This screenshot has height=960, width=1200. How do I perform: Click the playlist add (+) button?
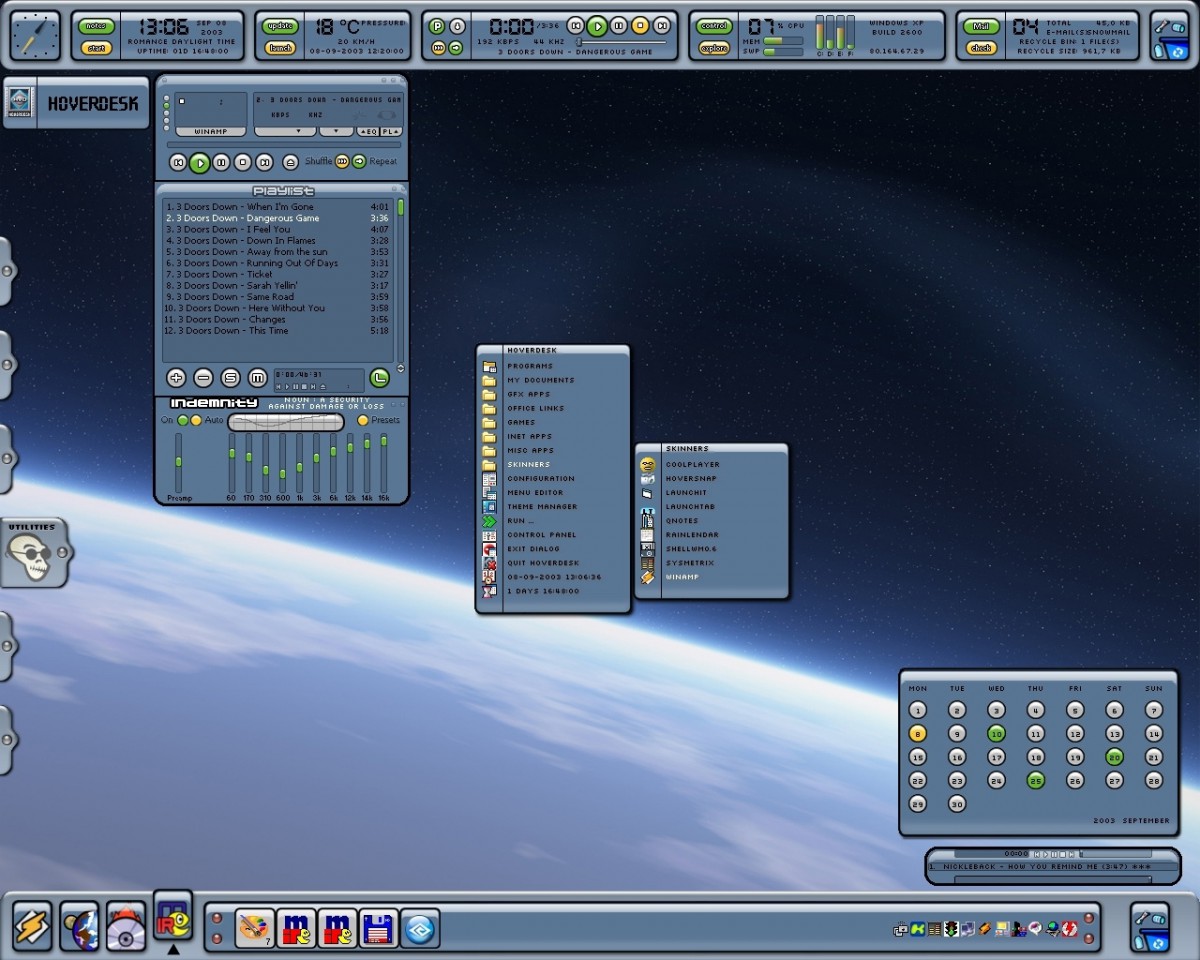pos(176,377)
